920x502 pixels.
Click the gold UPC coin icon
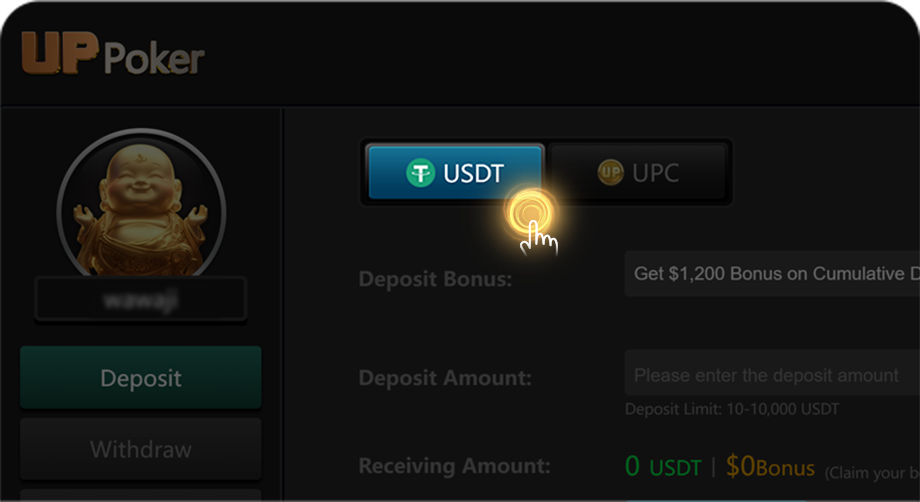610,173
